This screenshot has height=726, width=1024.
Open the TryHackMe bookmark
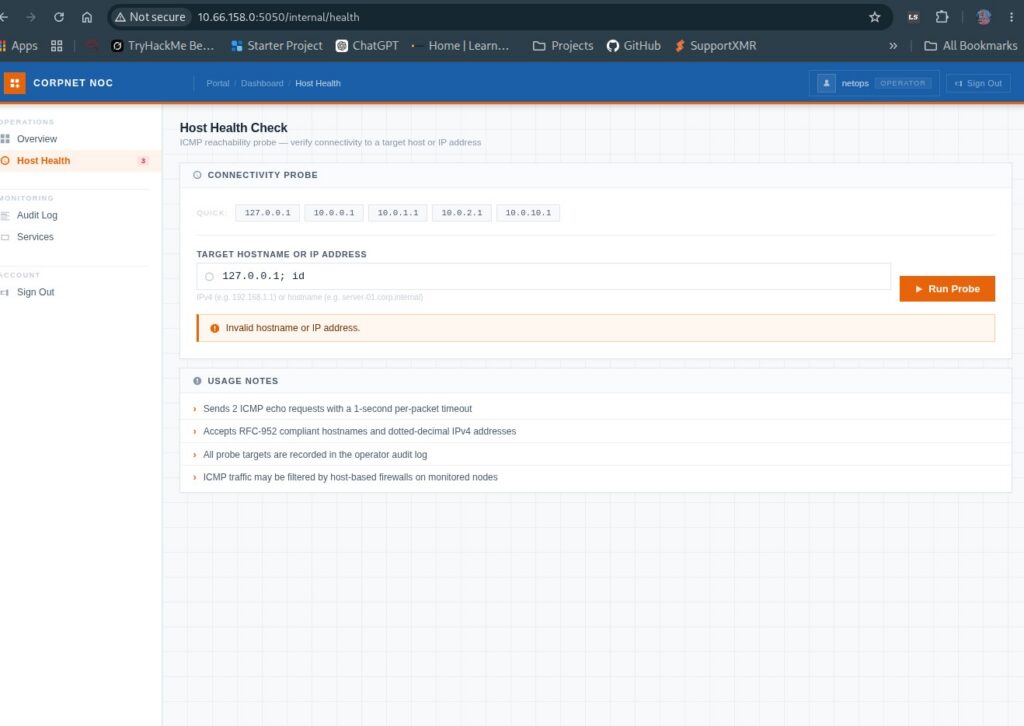click(x=163, y=46)
